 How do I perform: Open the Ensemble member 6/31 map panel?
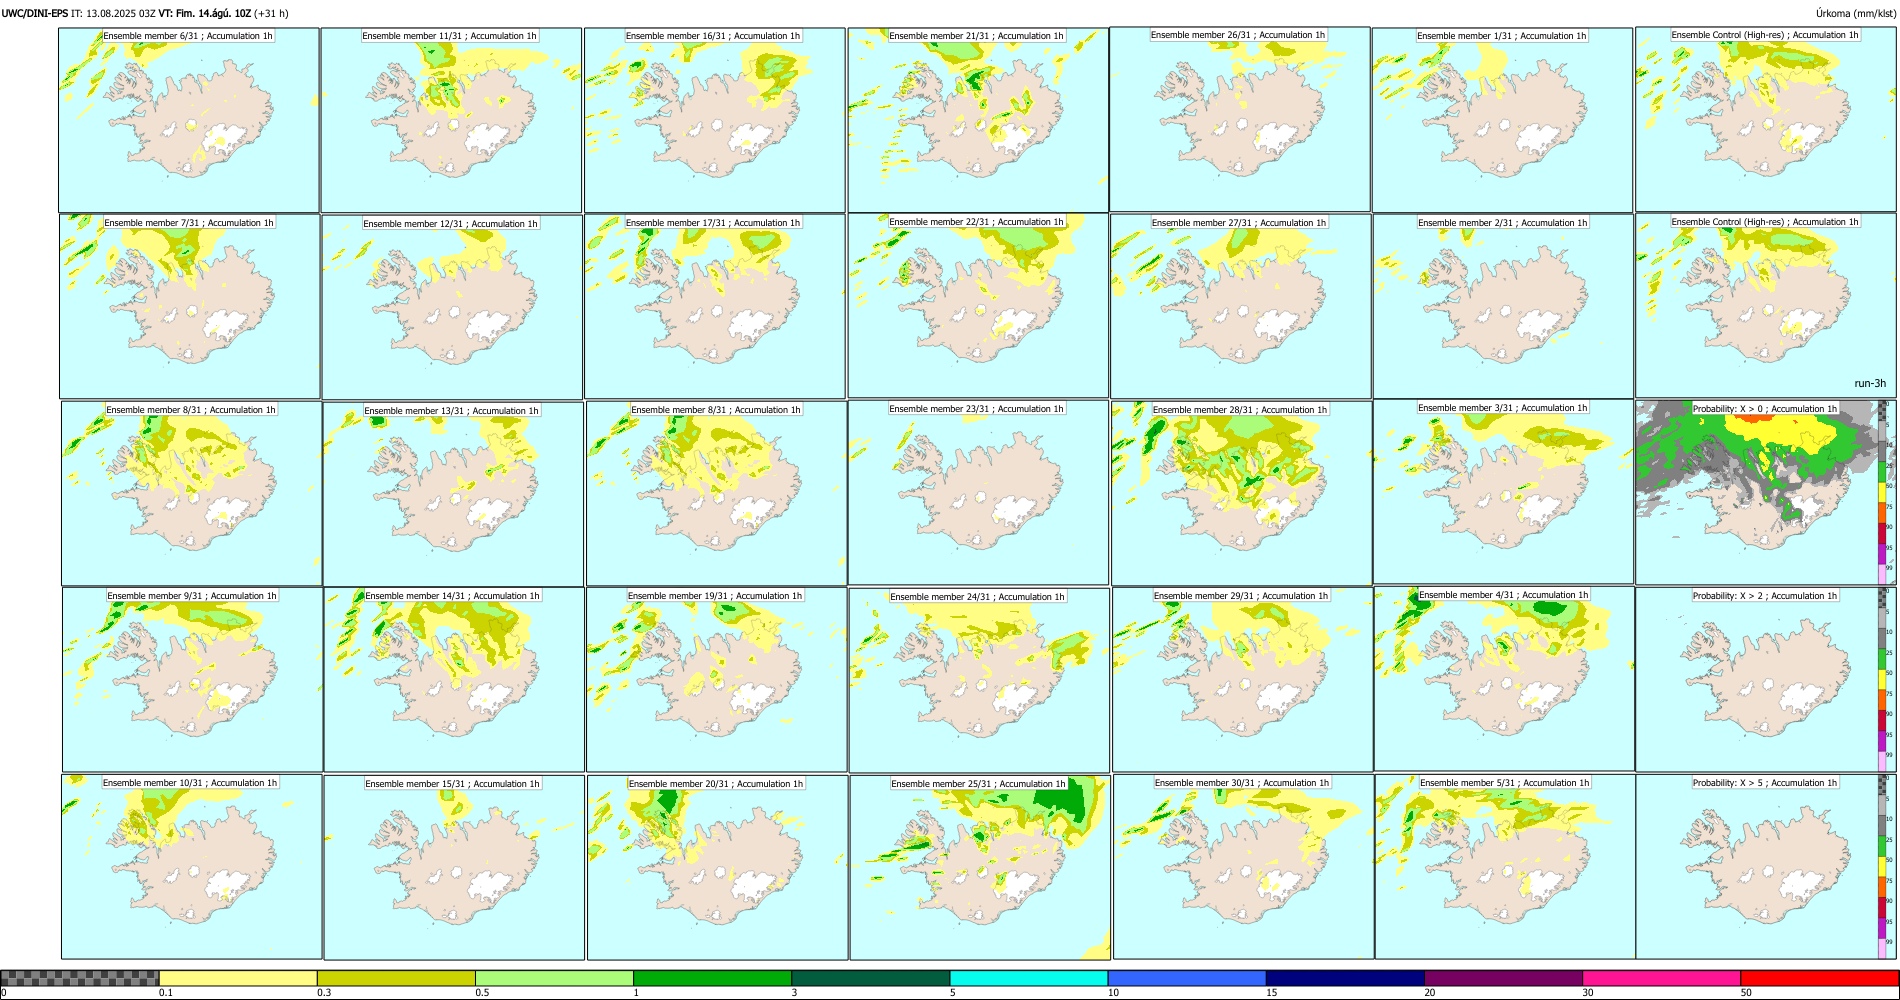click(x=188, y=120)
